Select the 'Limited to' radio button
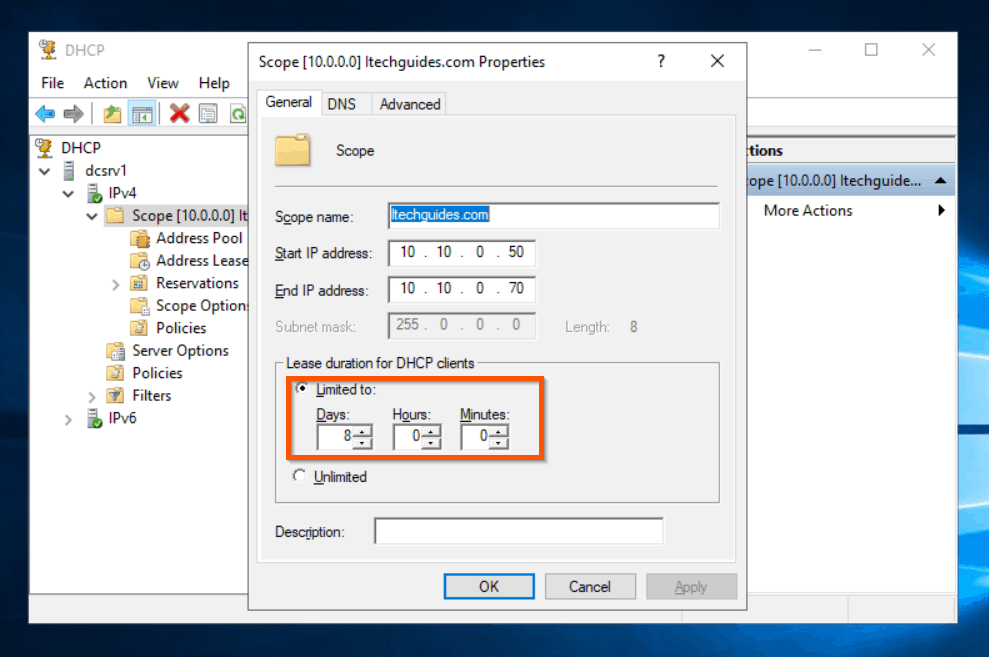Screen dimensions: 989x657 pos(301,389)
